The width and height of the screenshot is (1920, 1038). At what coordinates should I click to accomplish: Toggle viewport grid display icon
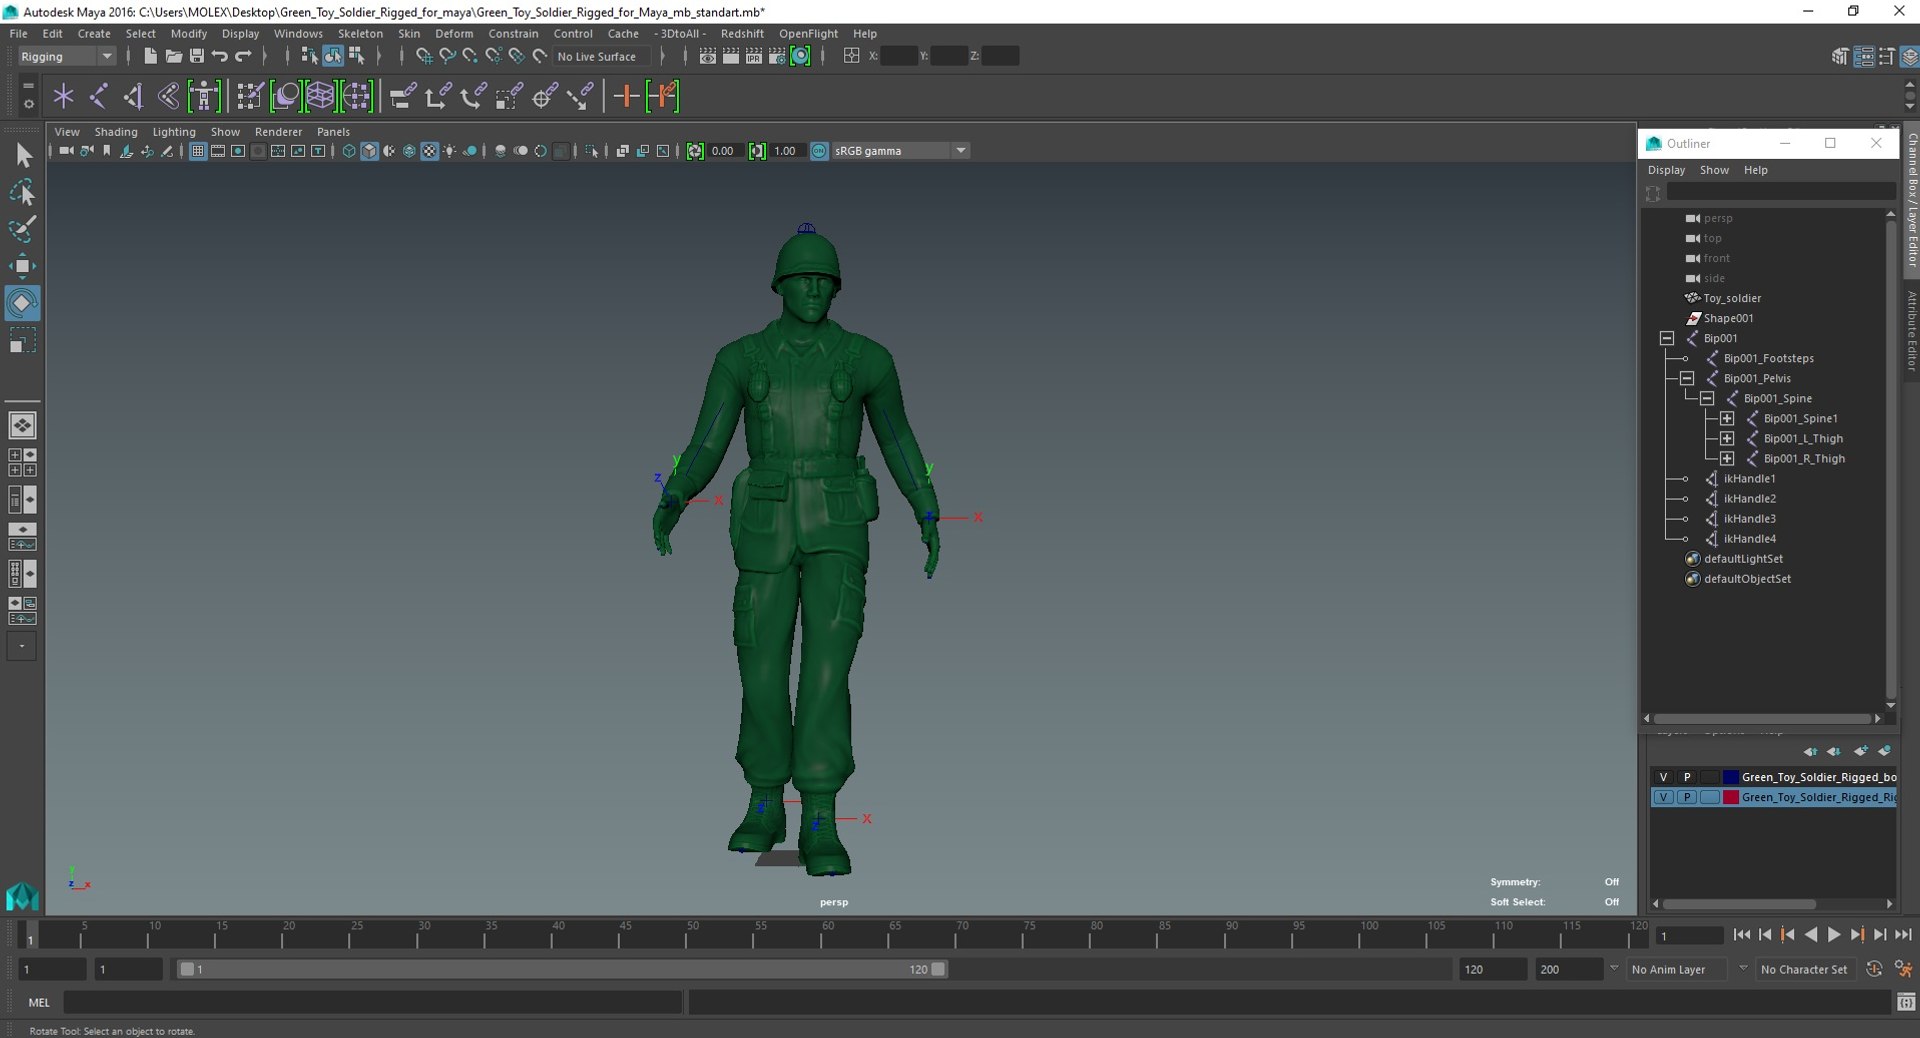tap(198, 151)
